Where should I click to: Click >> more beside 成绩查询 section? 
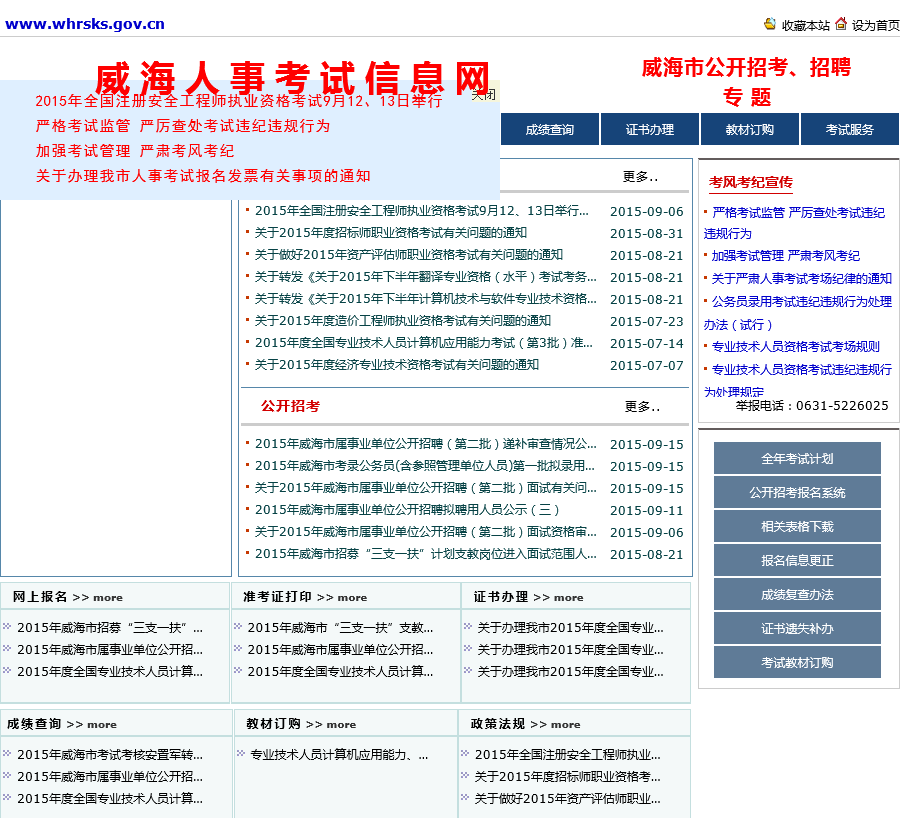click(92, 724)
